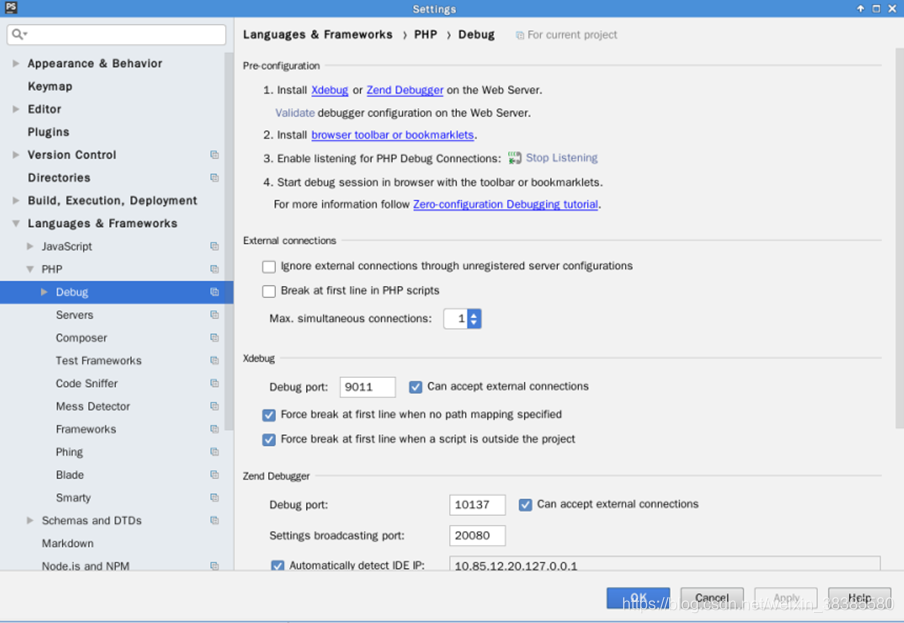Click the settings search field

[x=116, y=35]
